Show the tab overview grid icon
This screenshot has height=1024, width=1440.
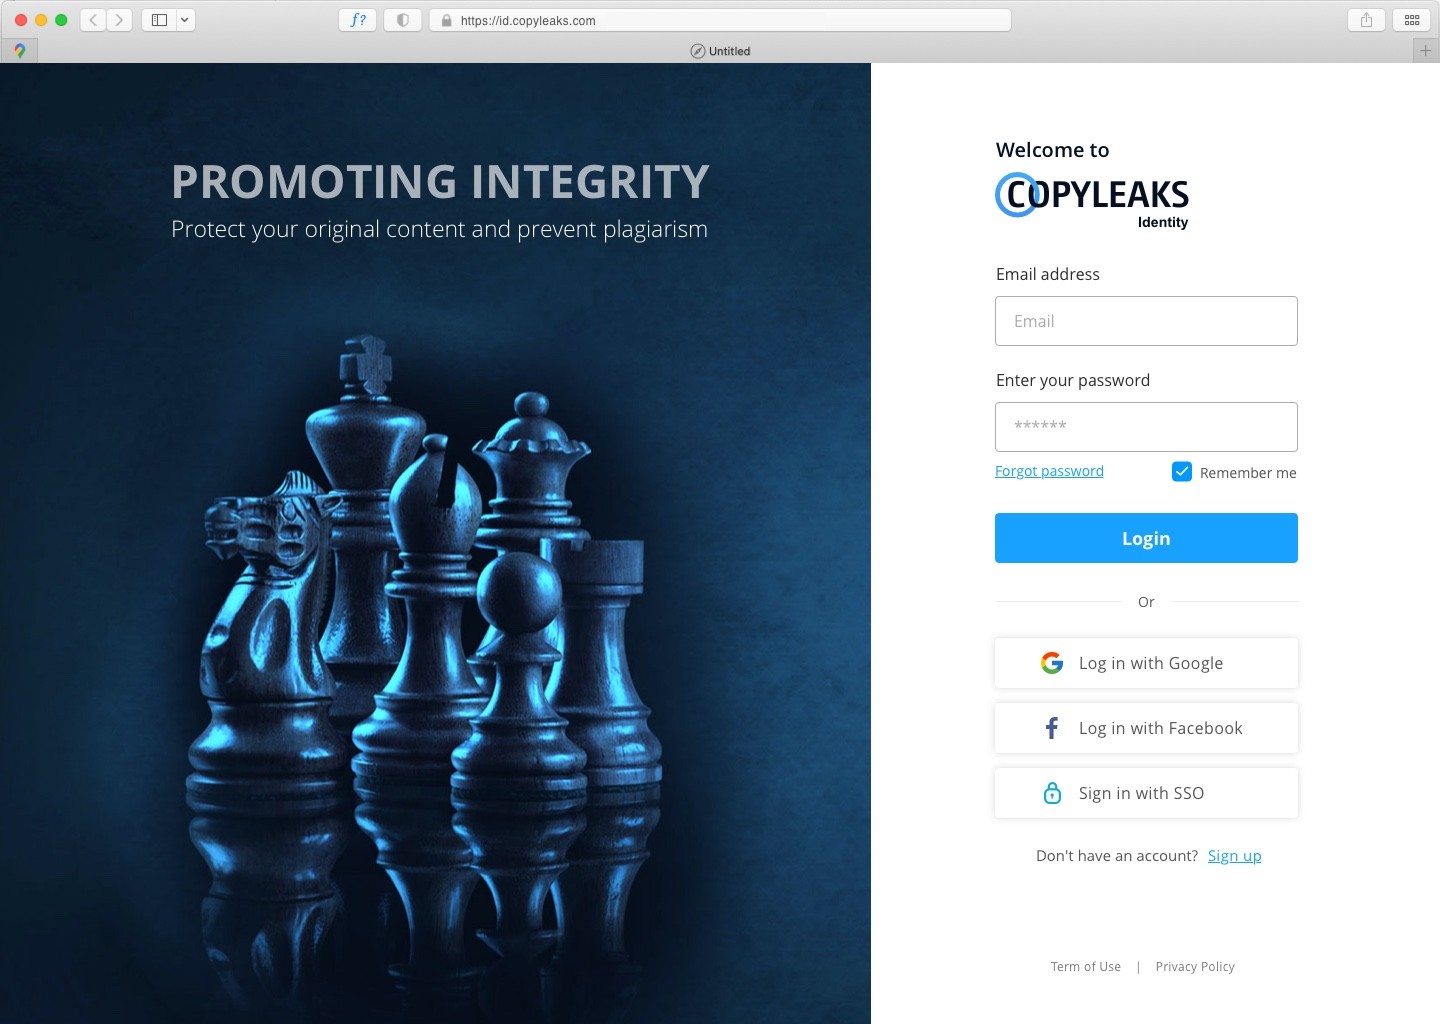pyautogui.click(x=1412, y=20)
